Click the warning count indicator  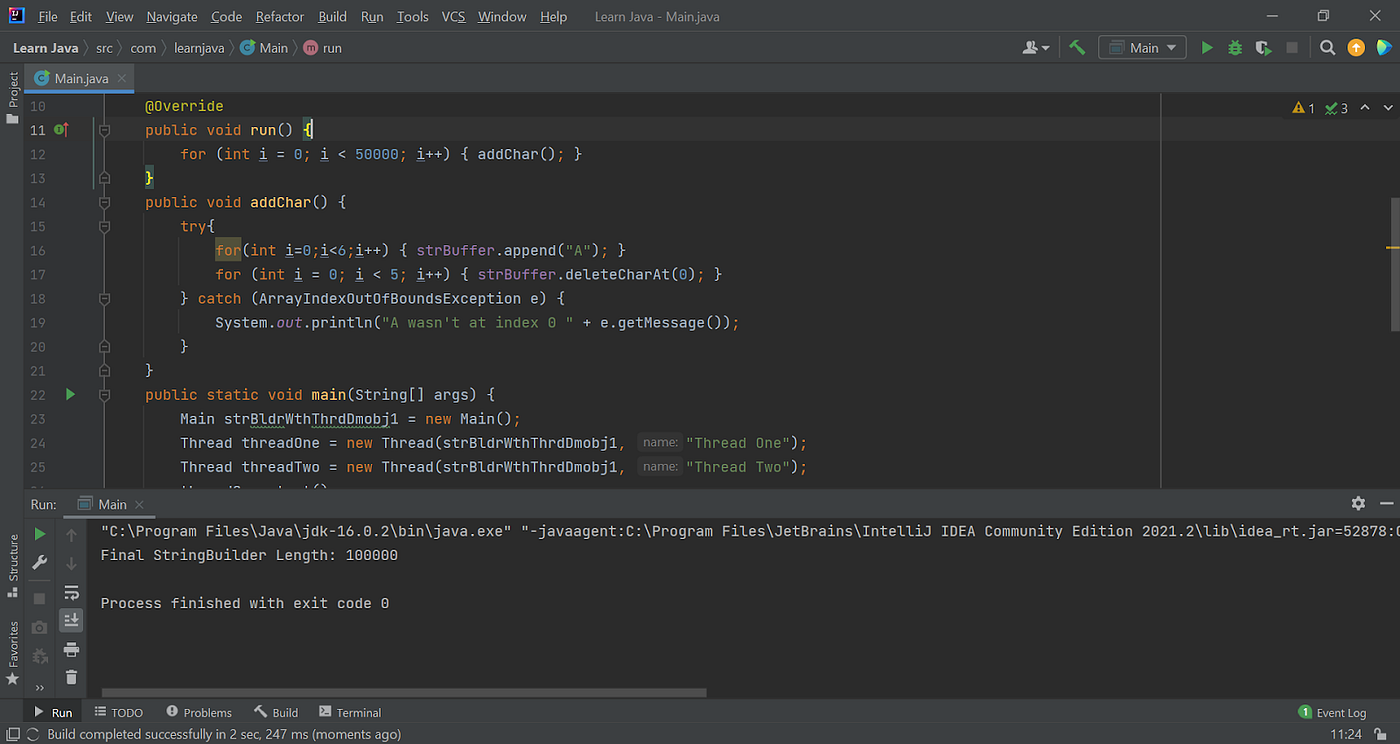[1304, 108]
